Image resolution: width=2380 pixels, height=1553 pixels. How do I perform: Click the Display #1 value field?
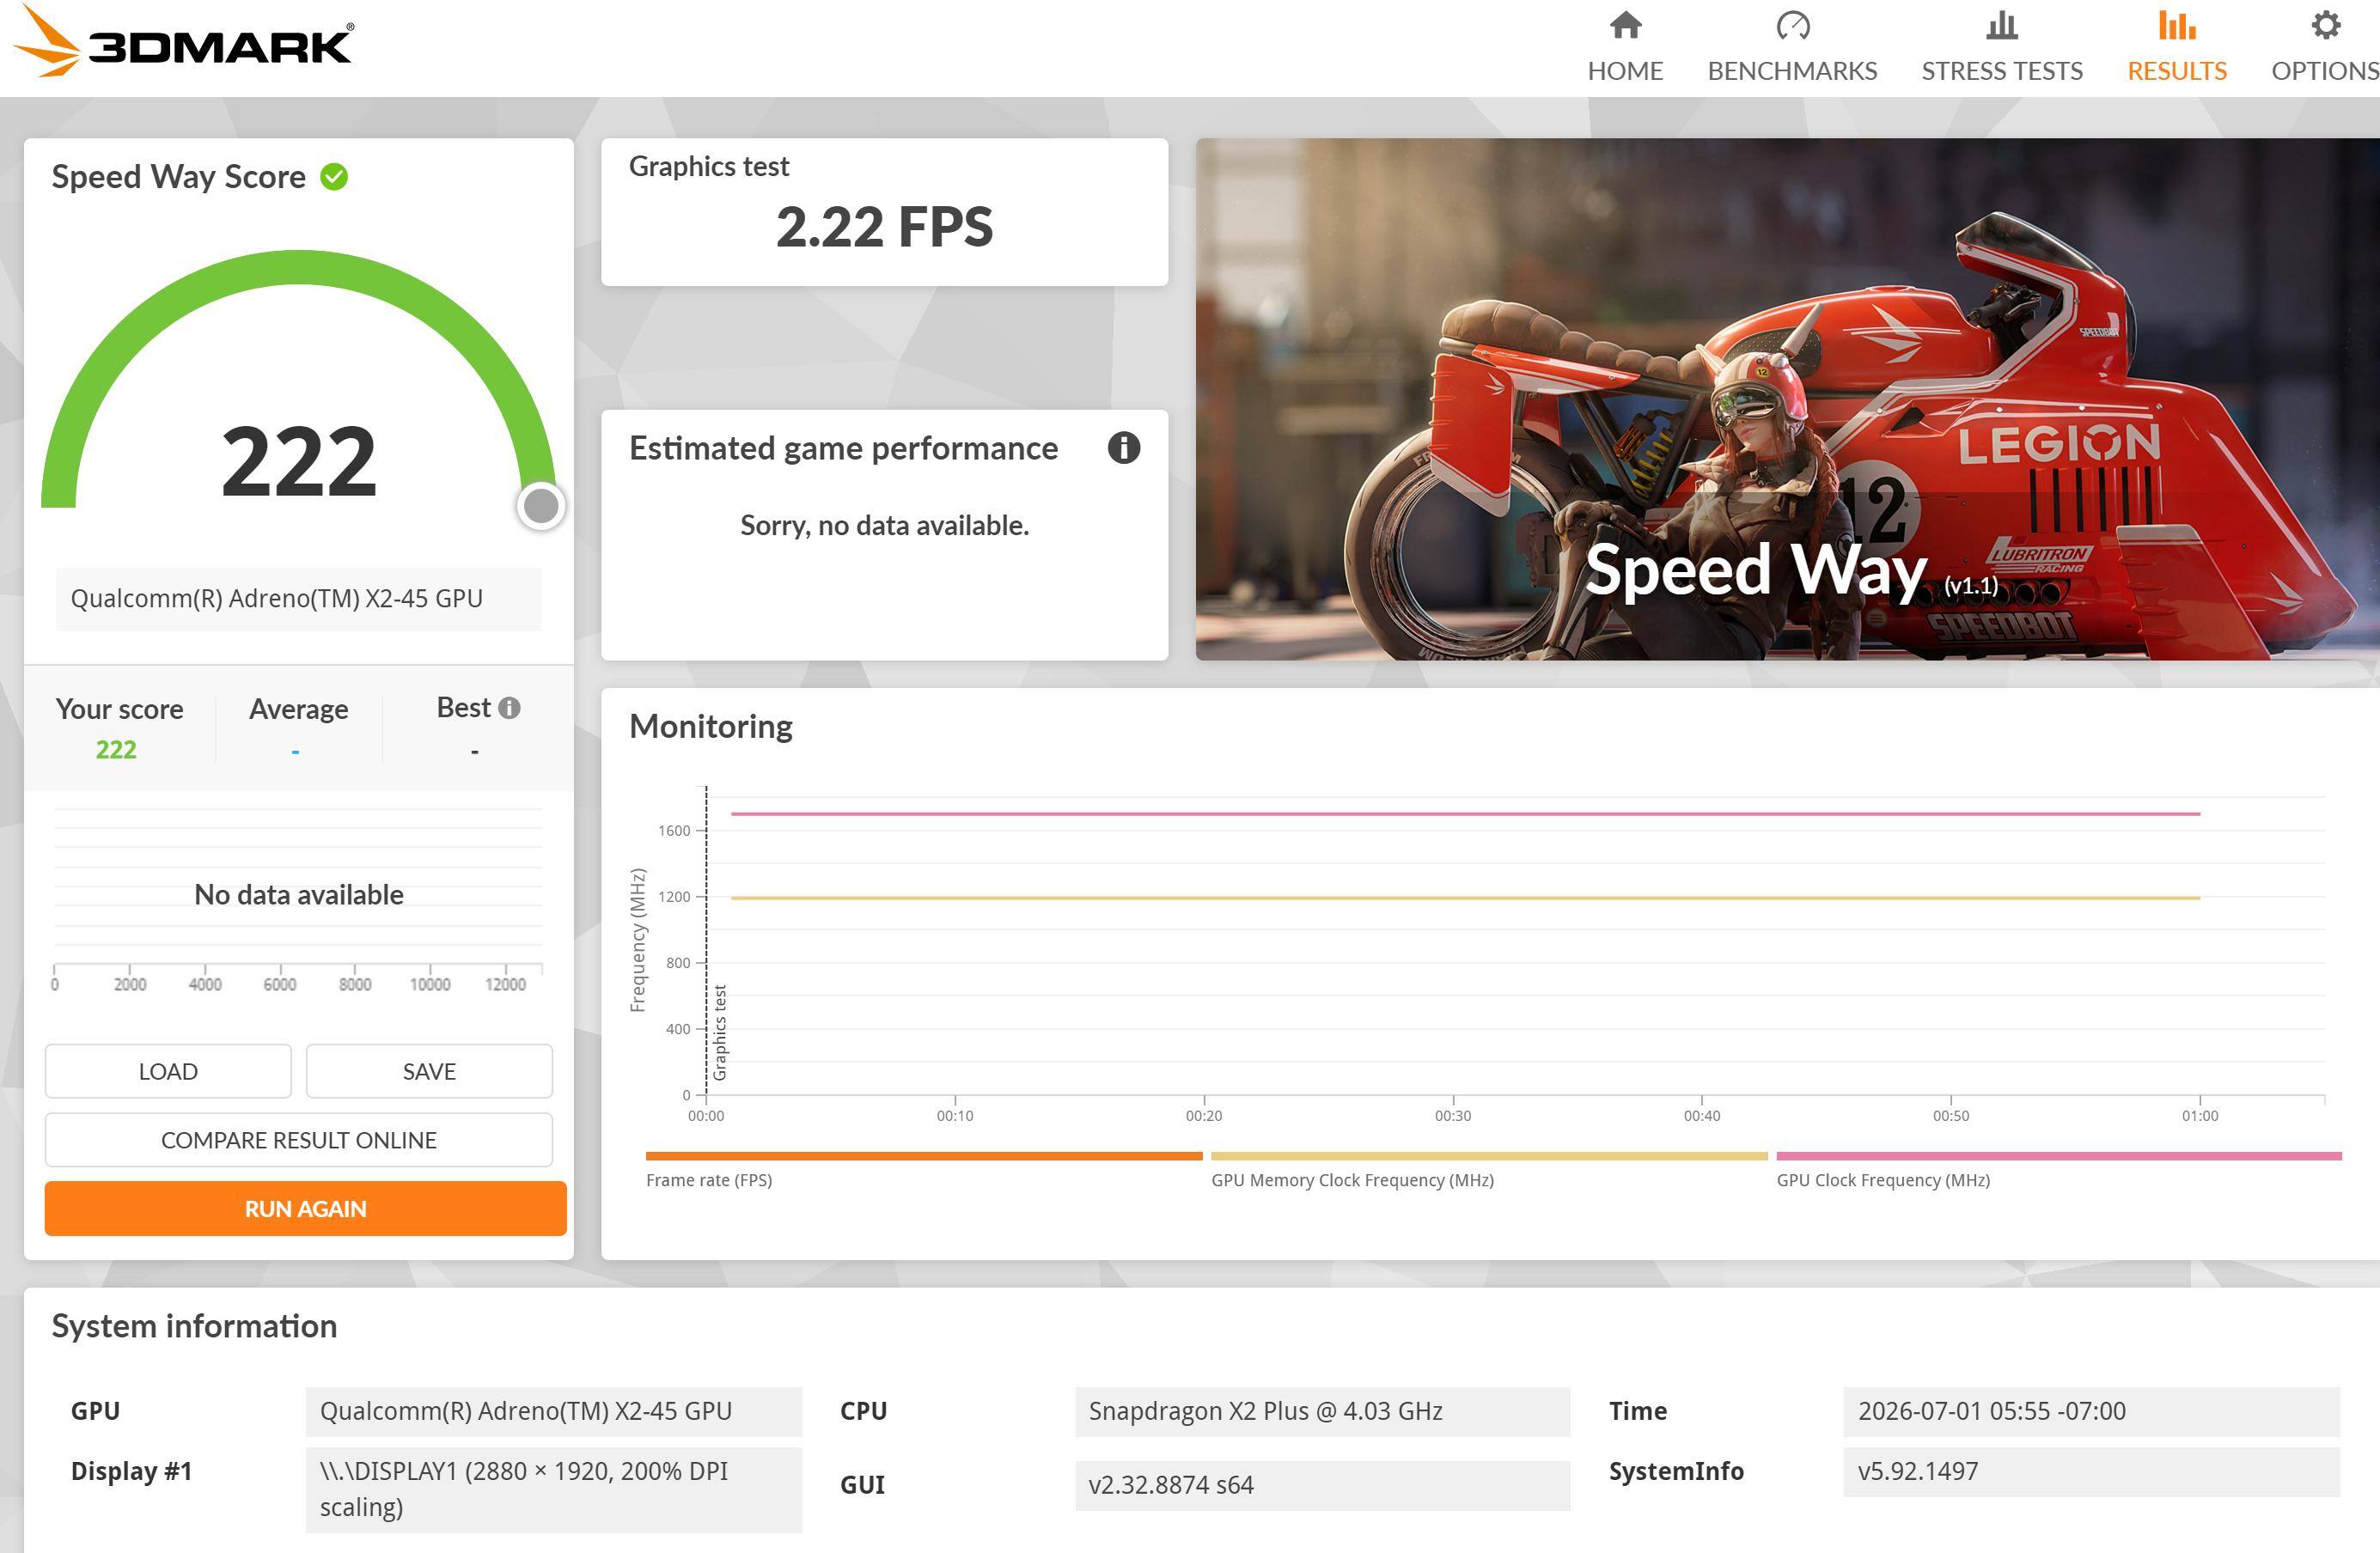(554, 1489)
